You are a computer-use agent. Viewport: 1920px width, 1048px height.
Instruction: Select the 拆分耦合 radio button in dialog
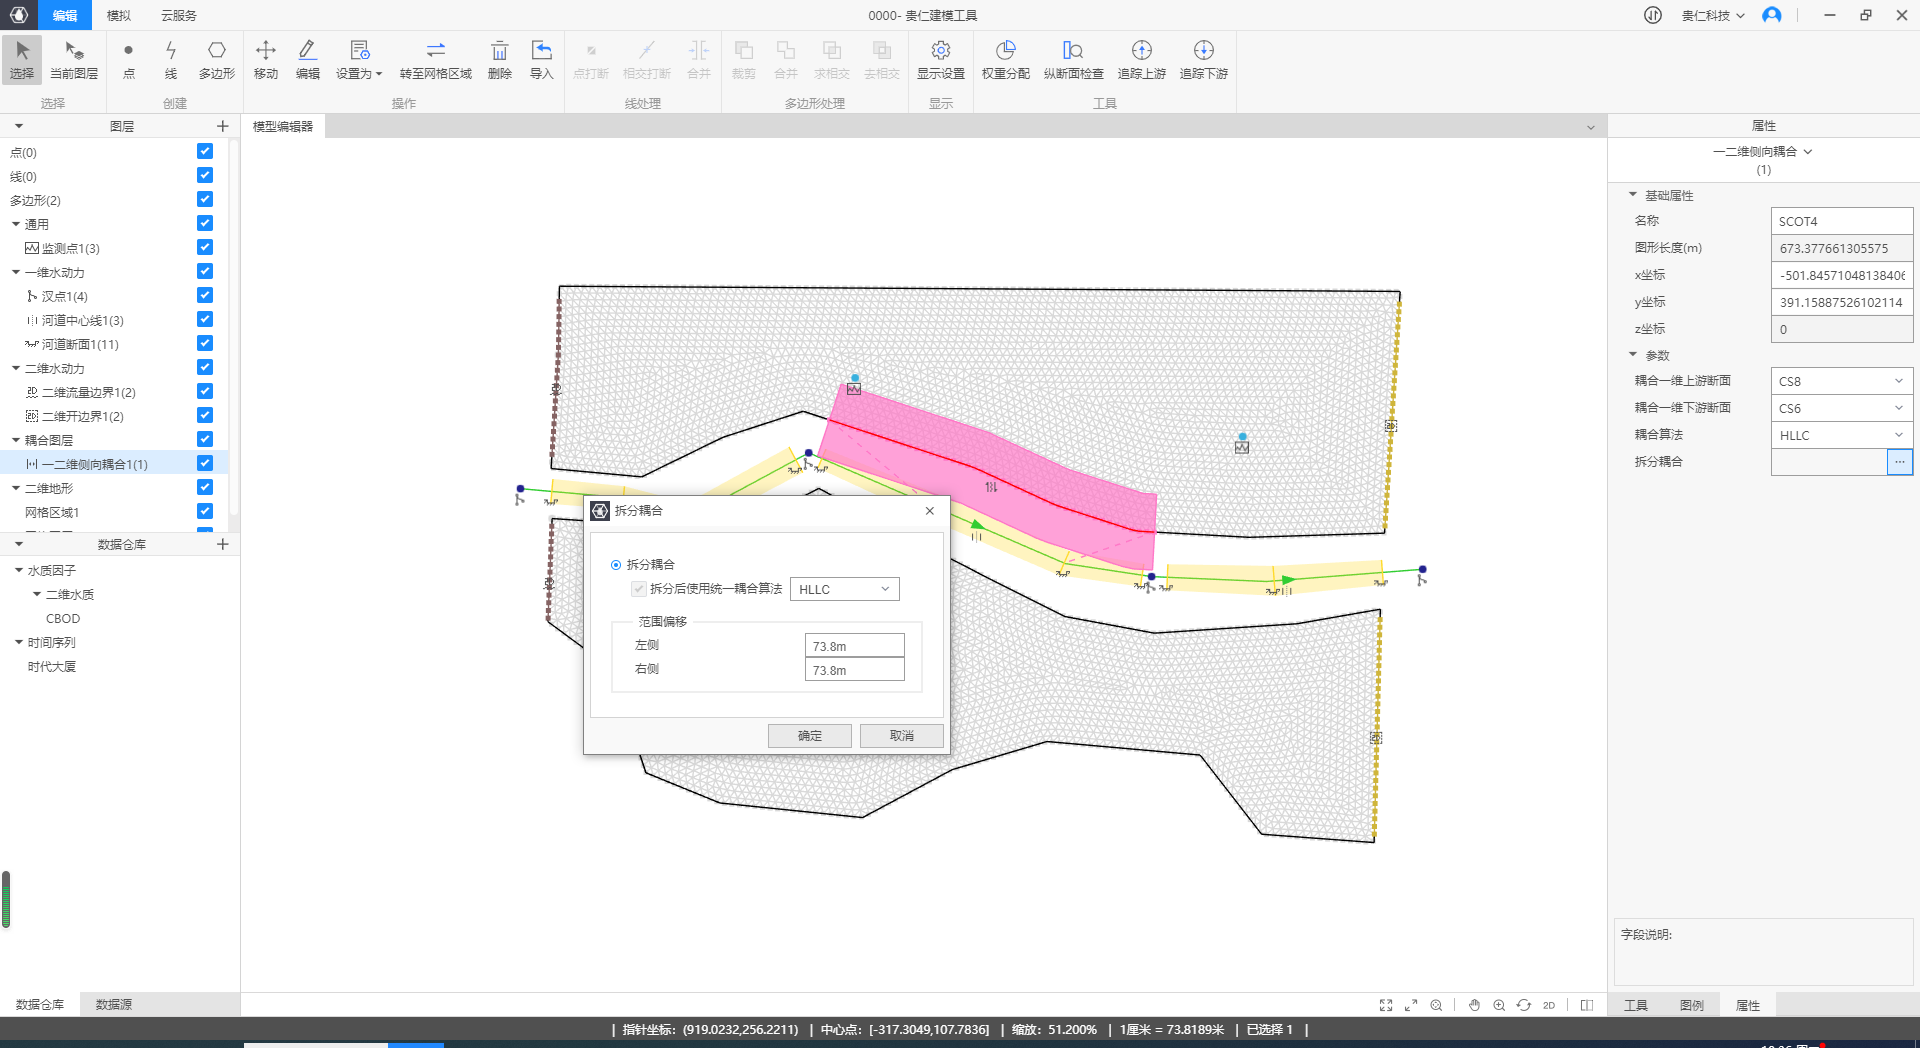(x=616, y=565)
